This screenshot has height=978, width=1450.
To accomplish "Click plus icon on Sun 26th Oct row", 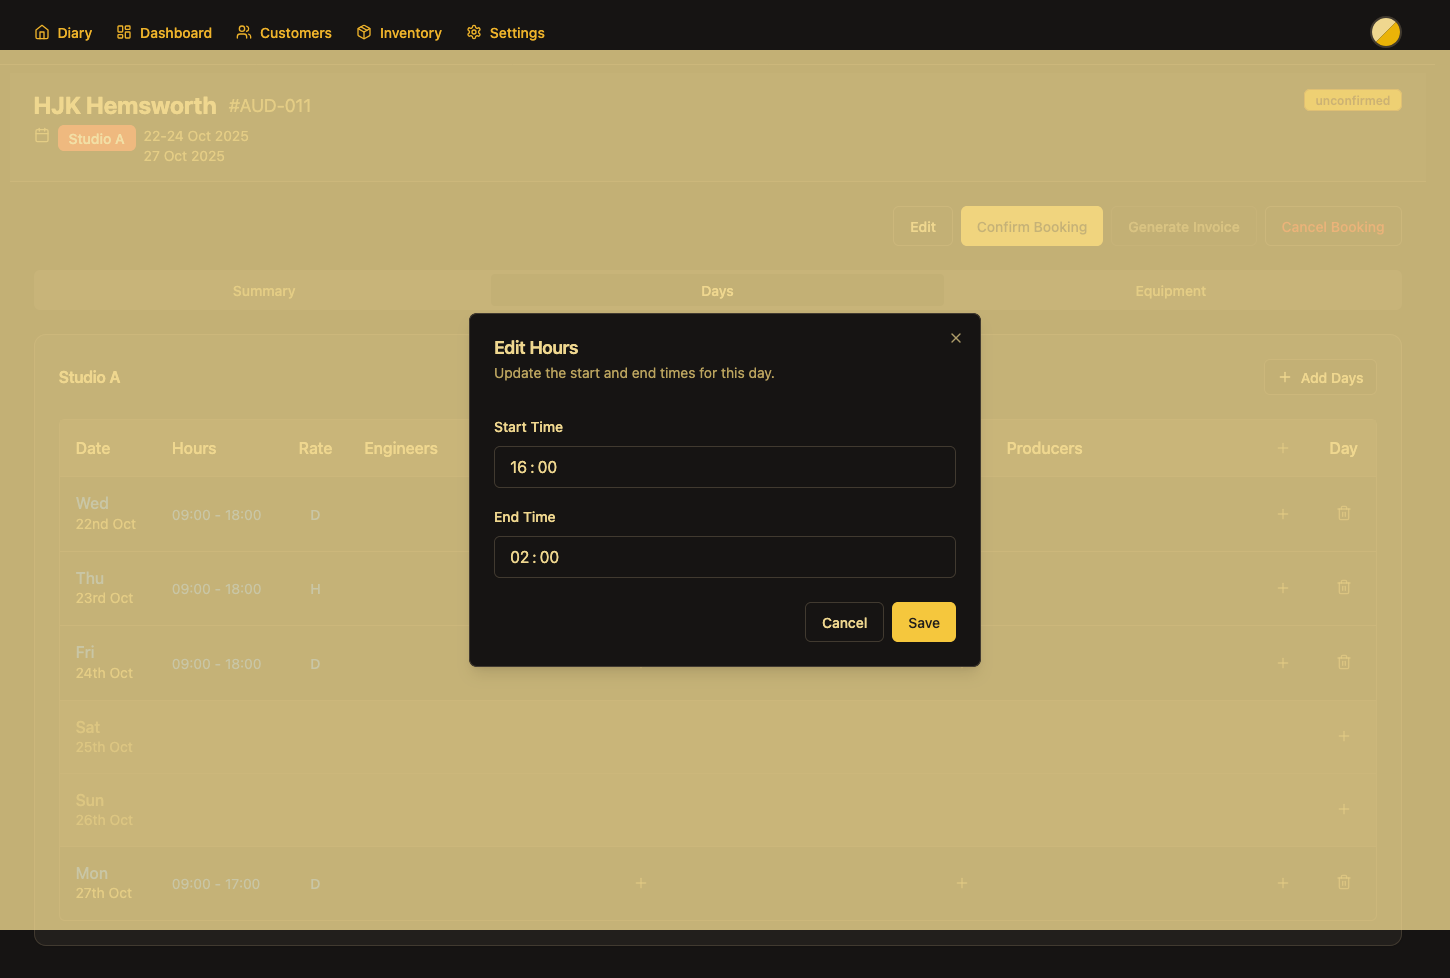I will 1343,809.
